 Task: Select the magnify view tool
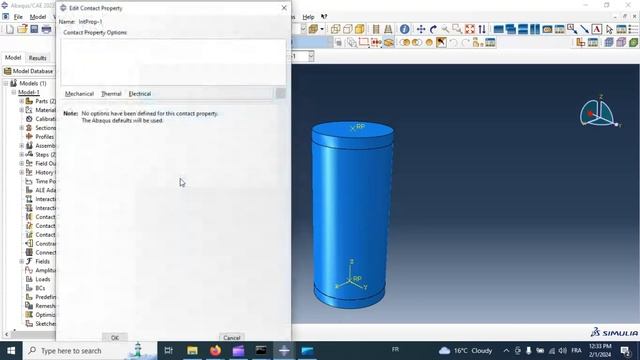pyautogui.click(x=445, y=29)
